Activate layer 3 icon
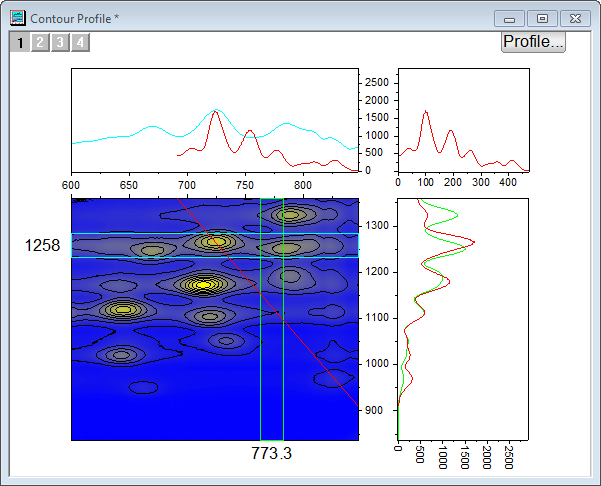Screen dimensions: 601x486 click(x=59, y=42)
